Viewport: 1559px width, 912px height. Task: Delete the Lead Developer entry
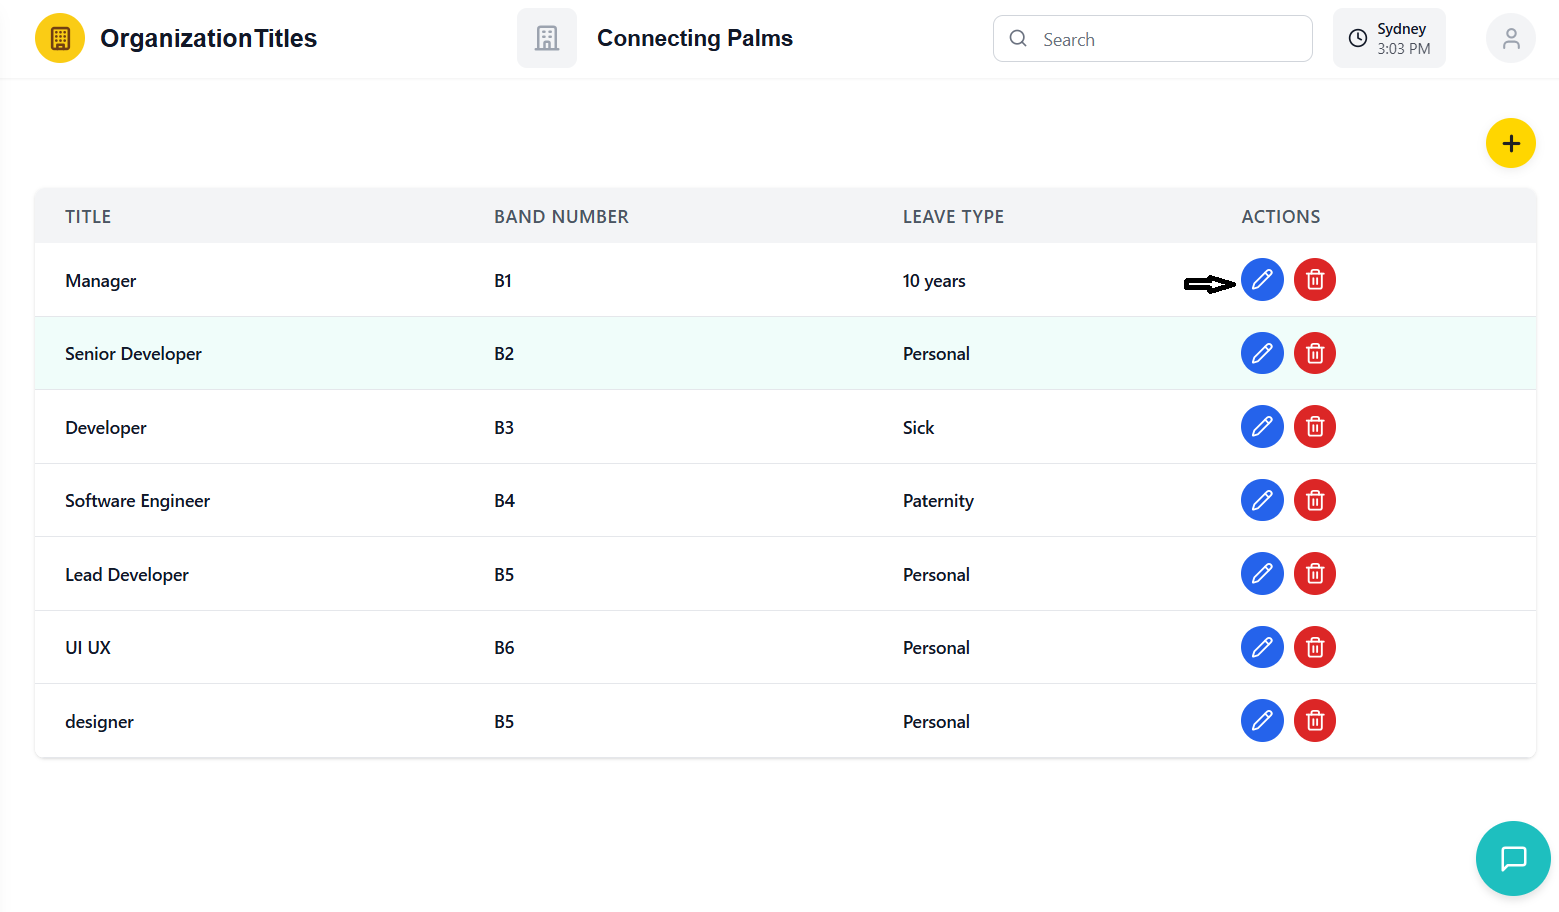point(1315,574)
